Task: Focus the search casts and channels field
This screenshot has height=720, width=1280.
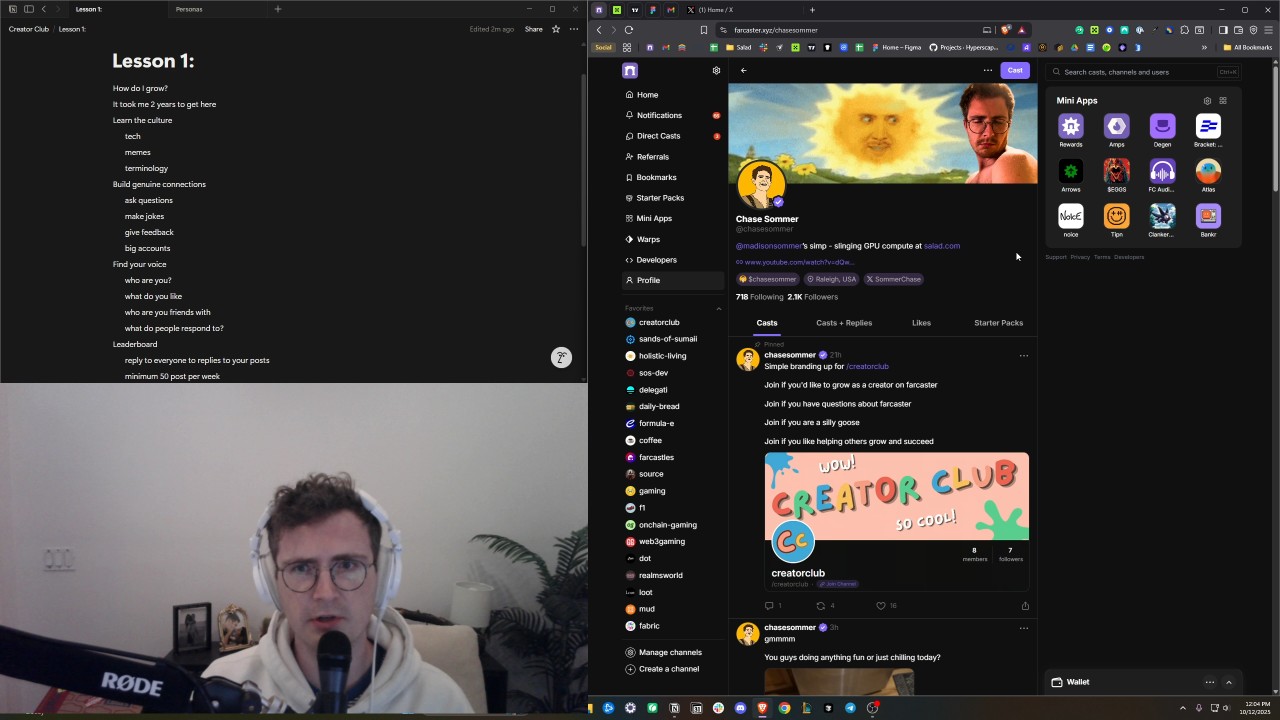Action: [1138, 72]
